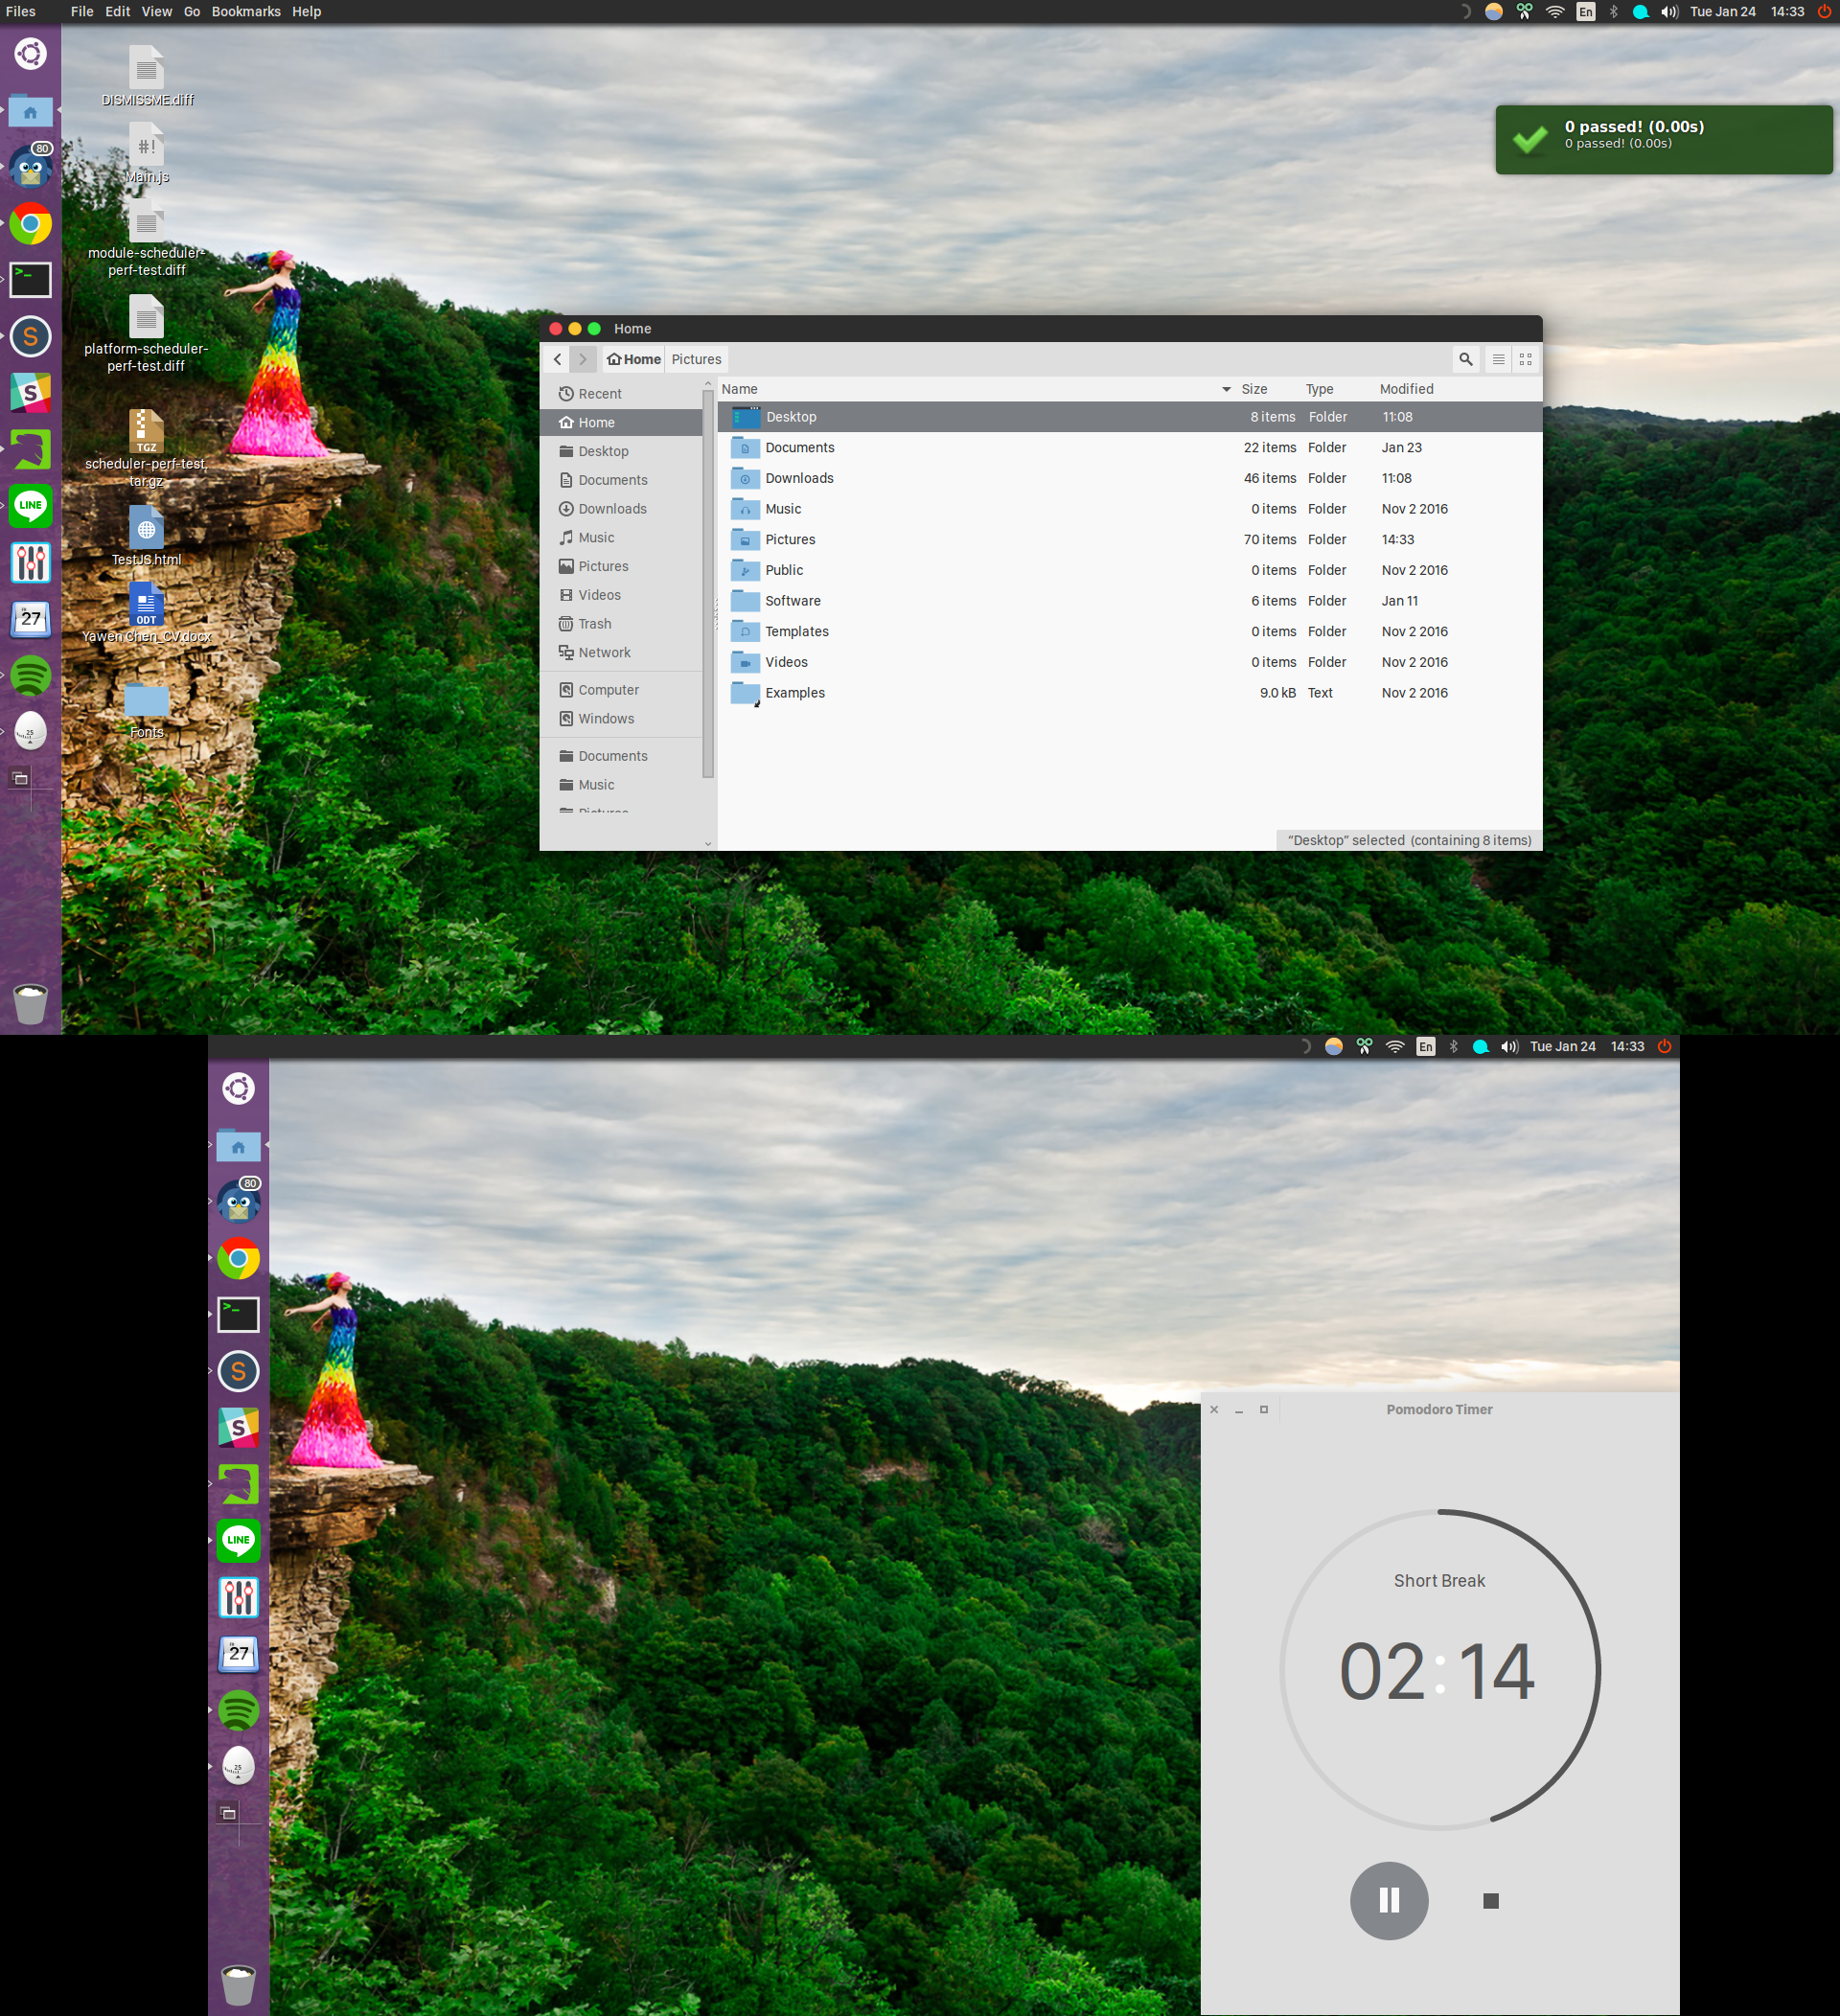Select Downloads in the Files sidebar
The image size is (1840, 2016).
point(612,508)
